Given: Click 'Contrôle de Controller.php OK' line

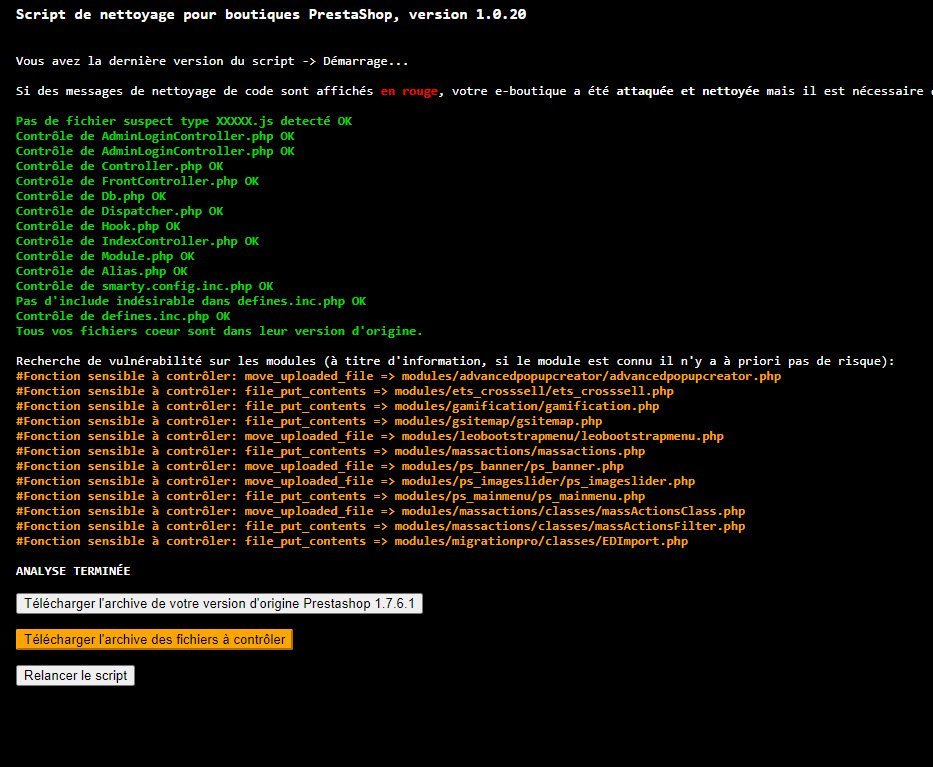Looking at the screenshot, I should click(x=120, y=166).
